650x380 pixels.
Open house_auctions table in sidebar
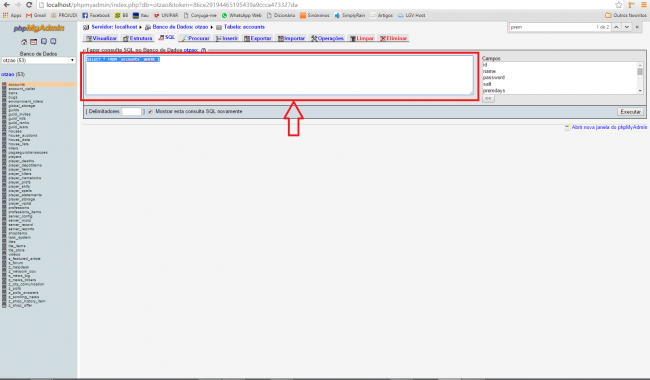click(23, 136)
